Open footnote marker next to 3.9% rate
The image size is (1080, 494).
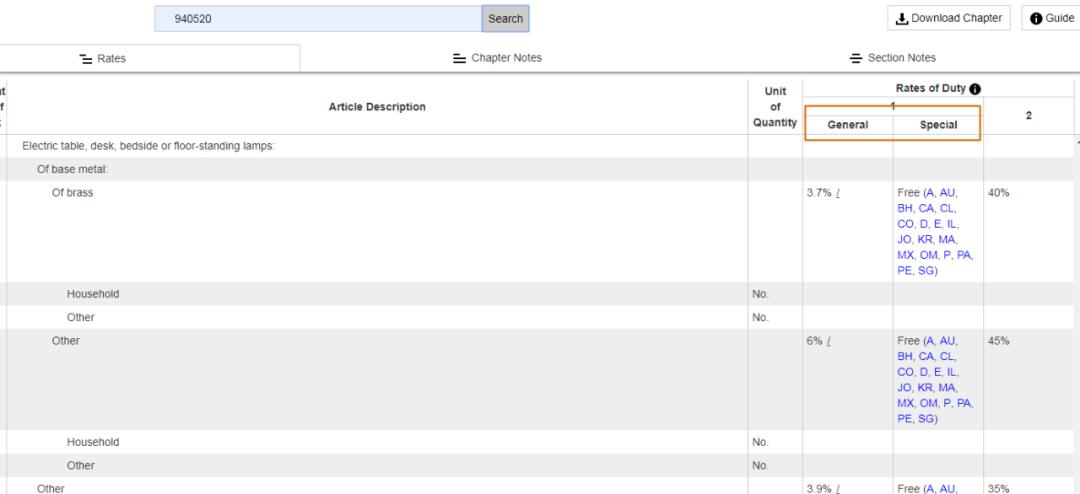pyautogui.click(x=836, y=489)
